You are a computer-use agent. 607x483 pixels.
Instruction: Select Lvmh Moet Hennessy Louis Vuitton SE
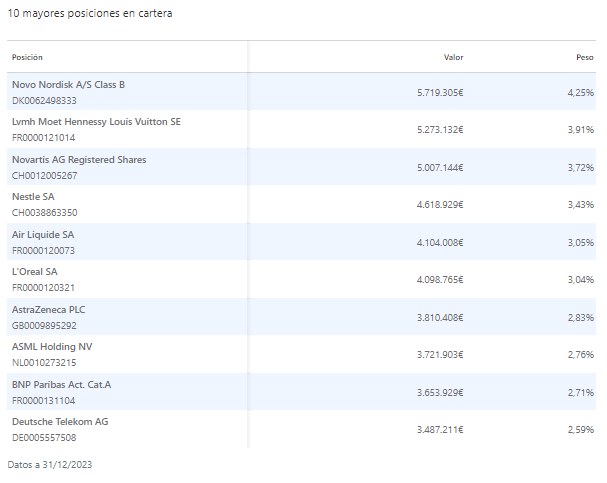[96, 122]
